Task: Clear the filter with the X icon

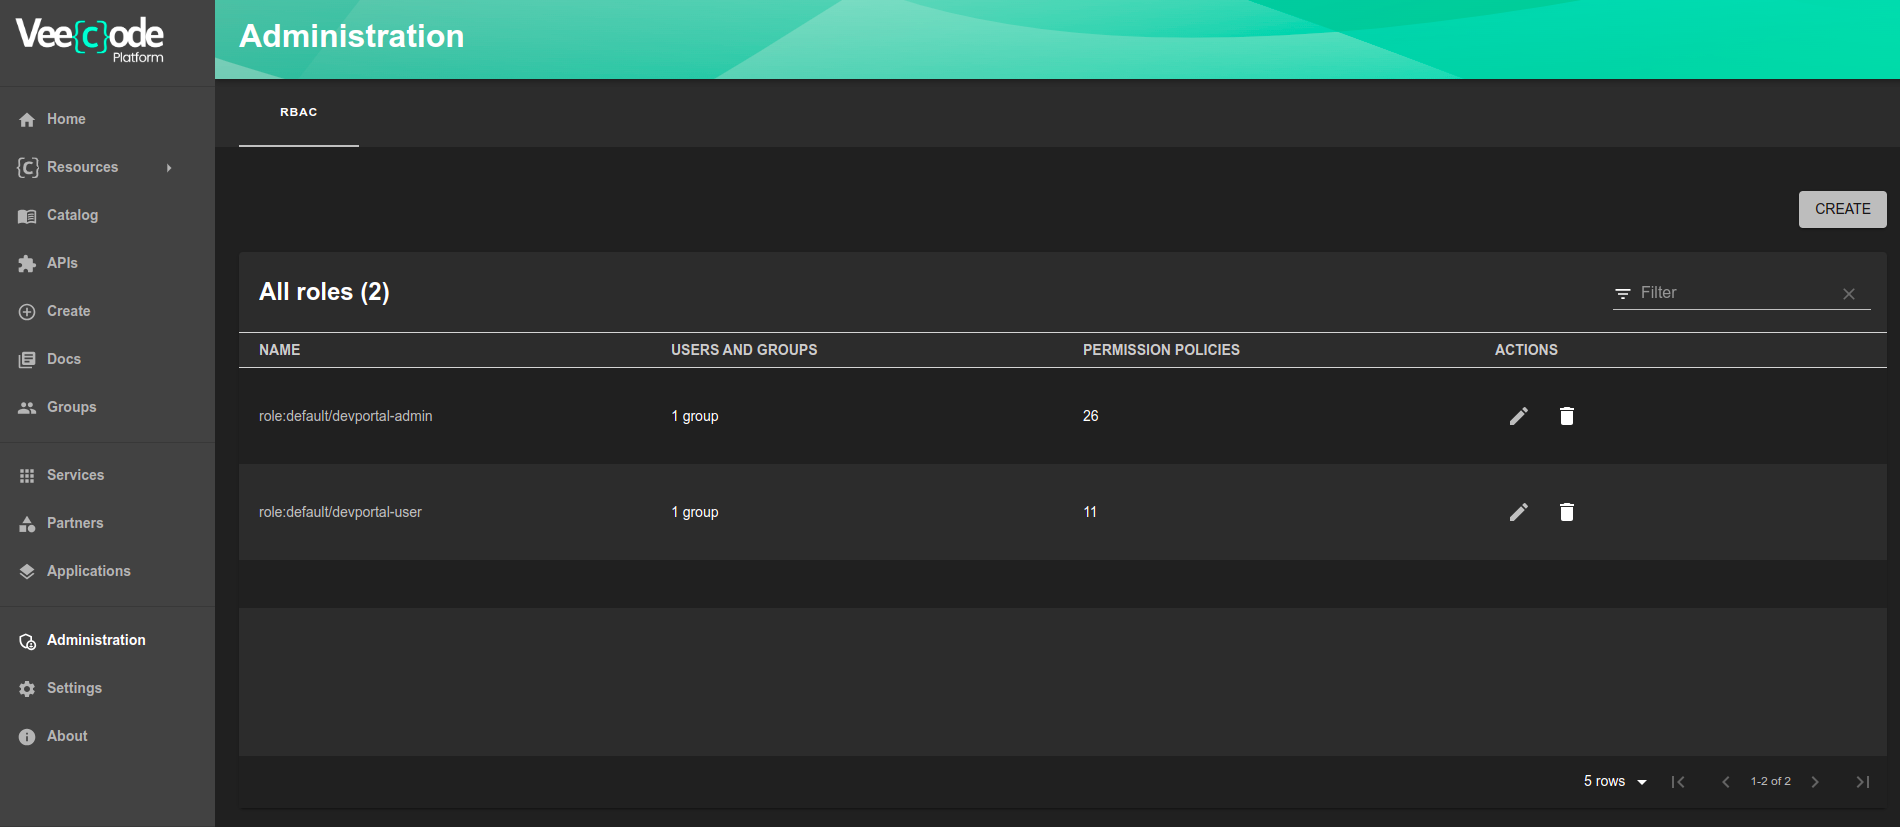Action: pos(1848,294)
